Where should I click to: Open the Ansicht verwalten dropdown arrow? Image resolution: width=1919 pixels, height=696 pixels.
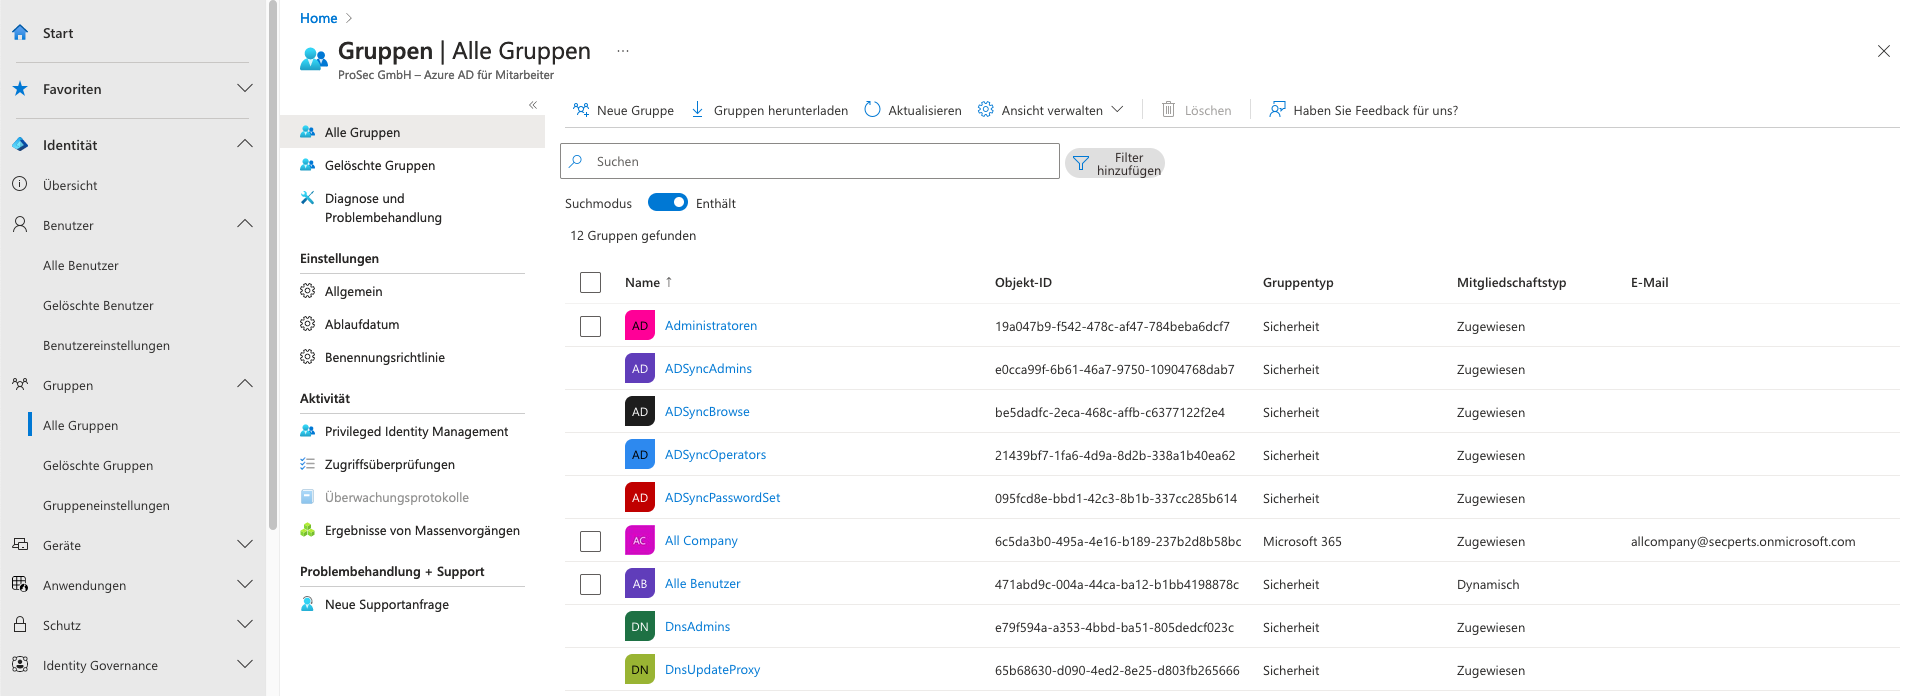tap(1118, 109)
